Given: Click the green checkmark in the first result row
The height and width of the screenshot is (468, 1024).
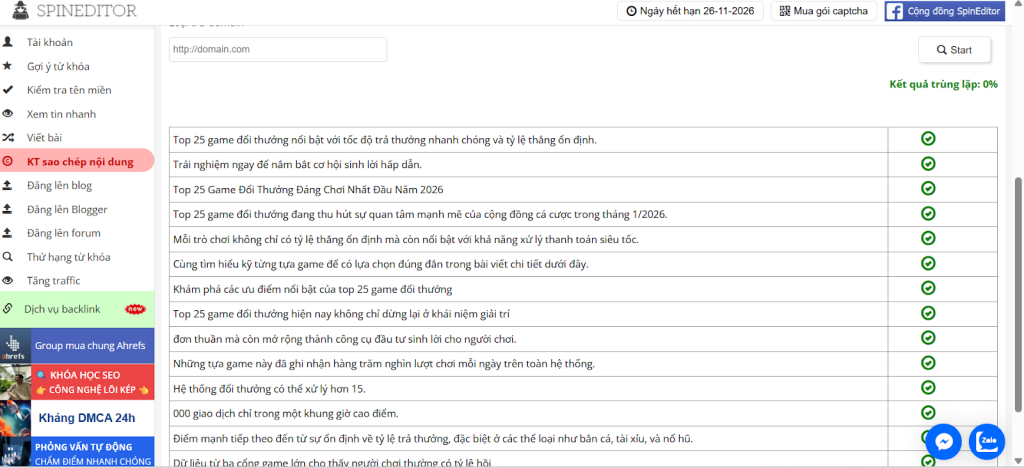Looking at the screenshot, I should pos(928,139).
